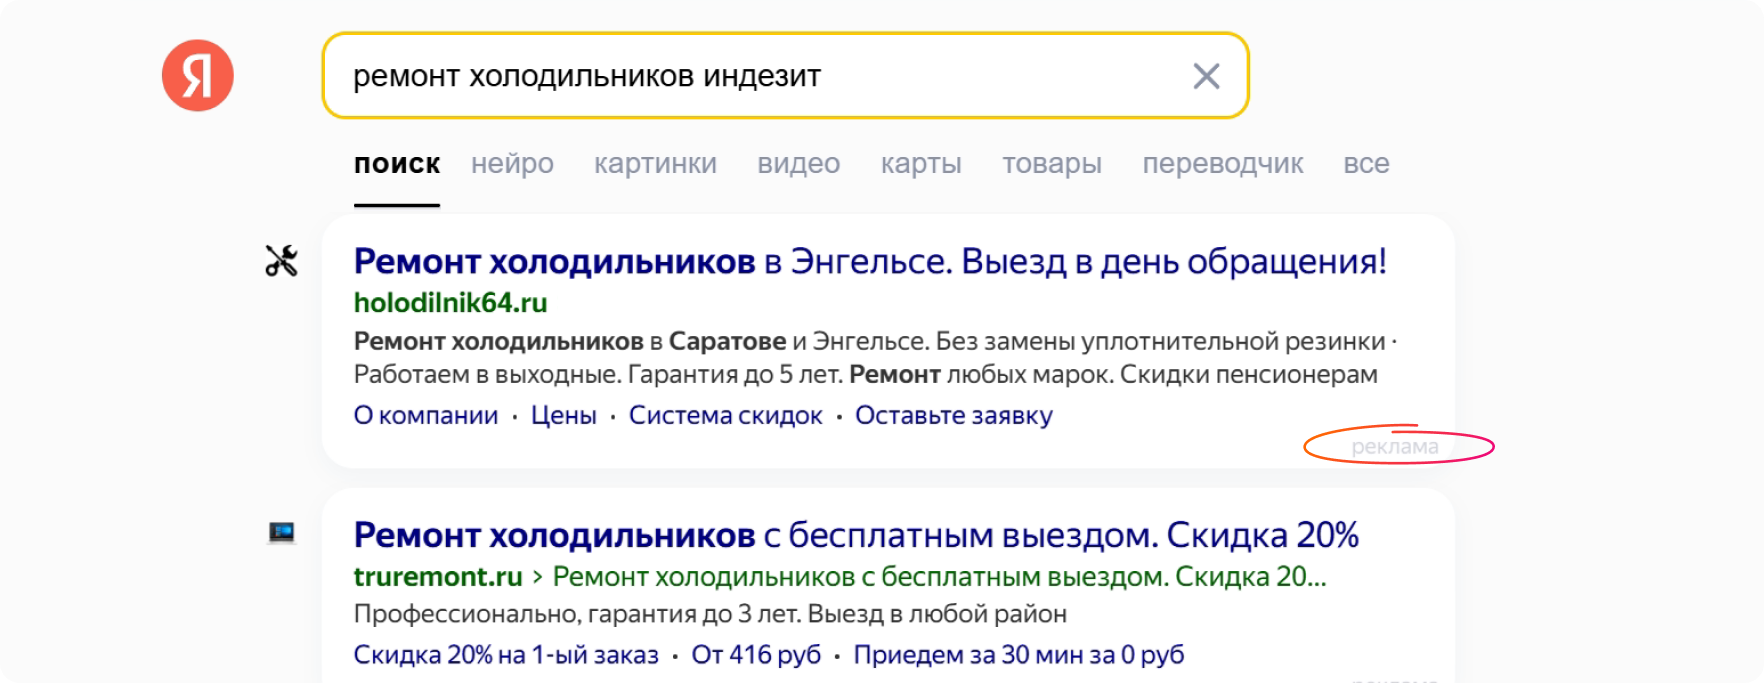Open the 'переводчик' tab
Screen dimensions: 1764x683
coord(1222,164)
